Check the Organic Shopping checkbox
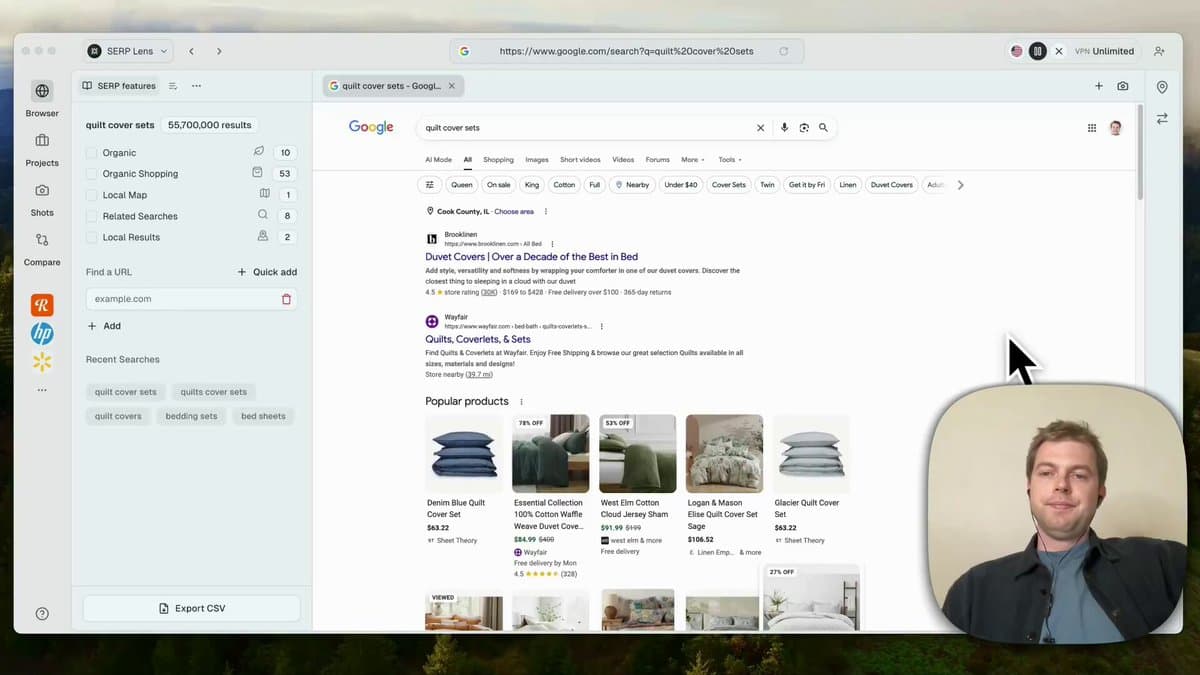Image resolution: width=1200 pixels, height=675 pixels. (x=92, y=174)
